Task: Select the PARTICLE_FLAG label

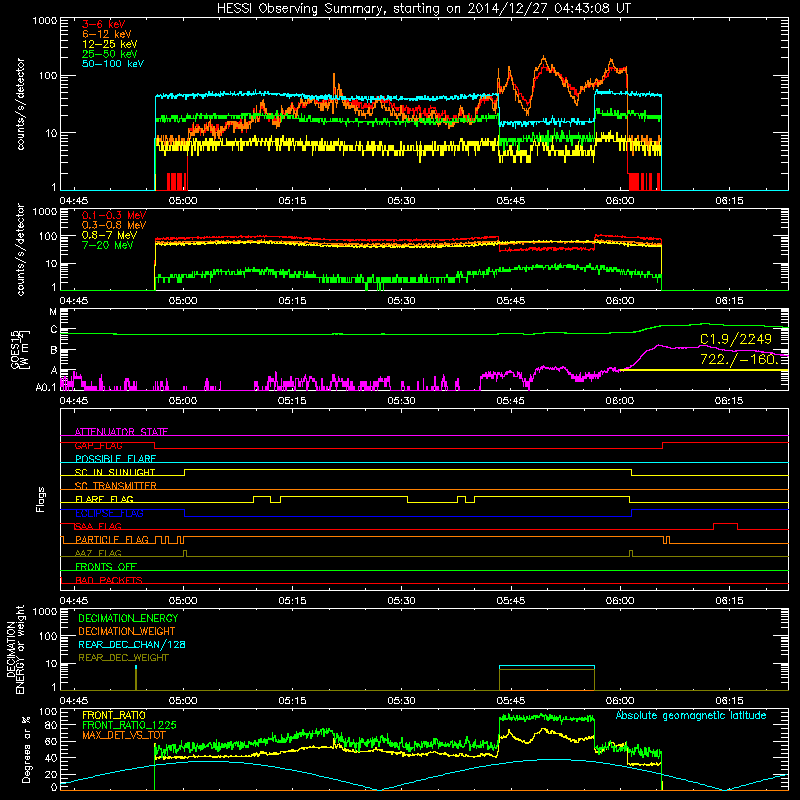Action: pos(112,540)
